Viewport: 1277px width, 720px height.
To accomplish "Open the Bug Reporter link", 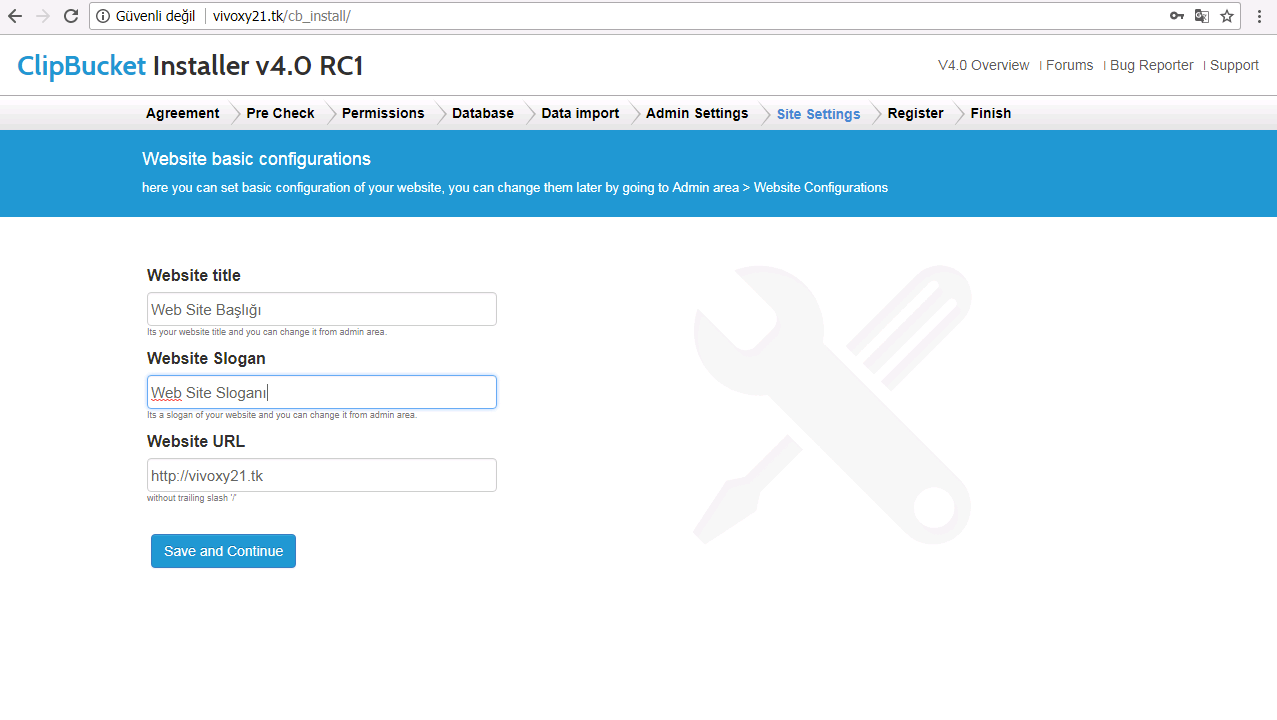I will 1151,65.
